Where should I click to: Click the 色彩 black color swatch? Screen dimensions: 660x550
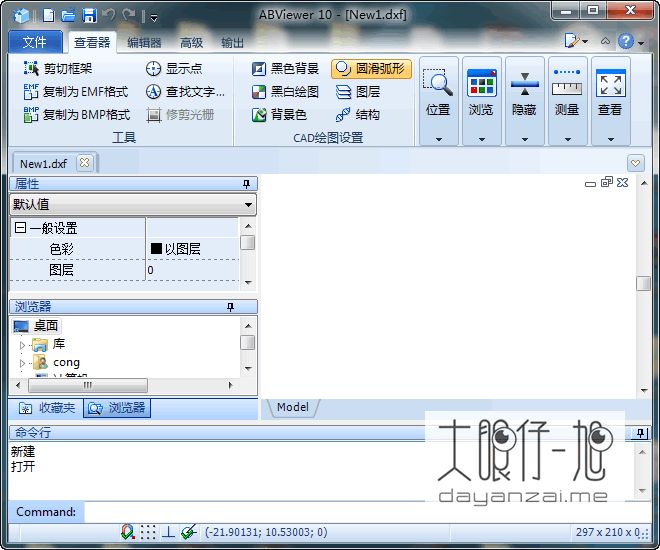[x=156, y=249]
